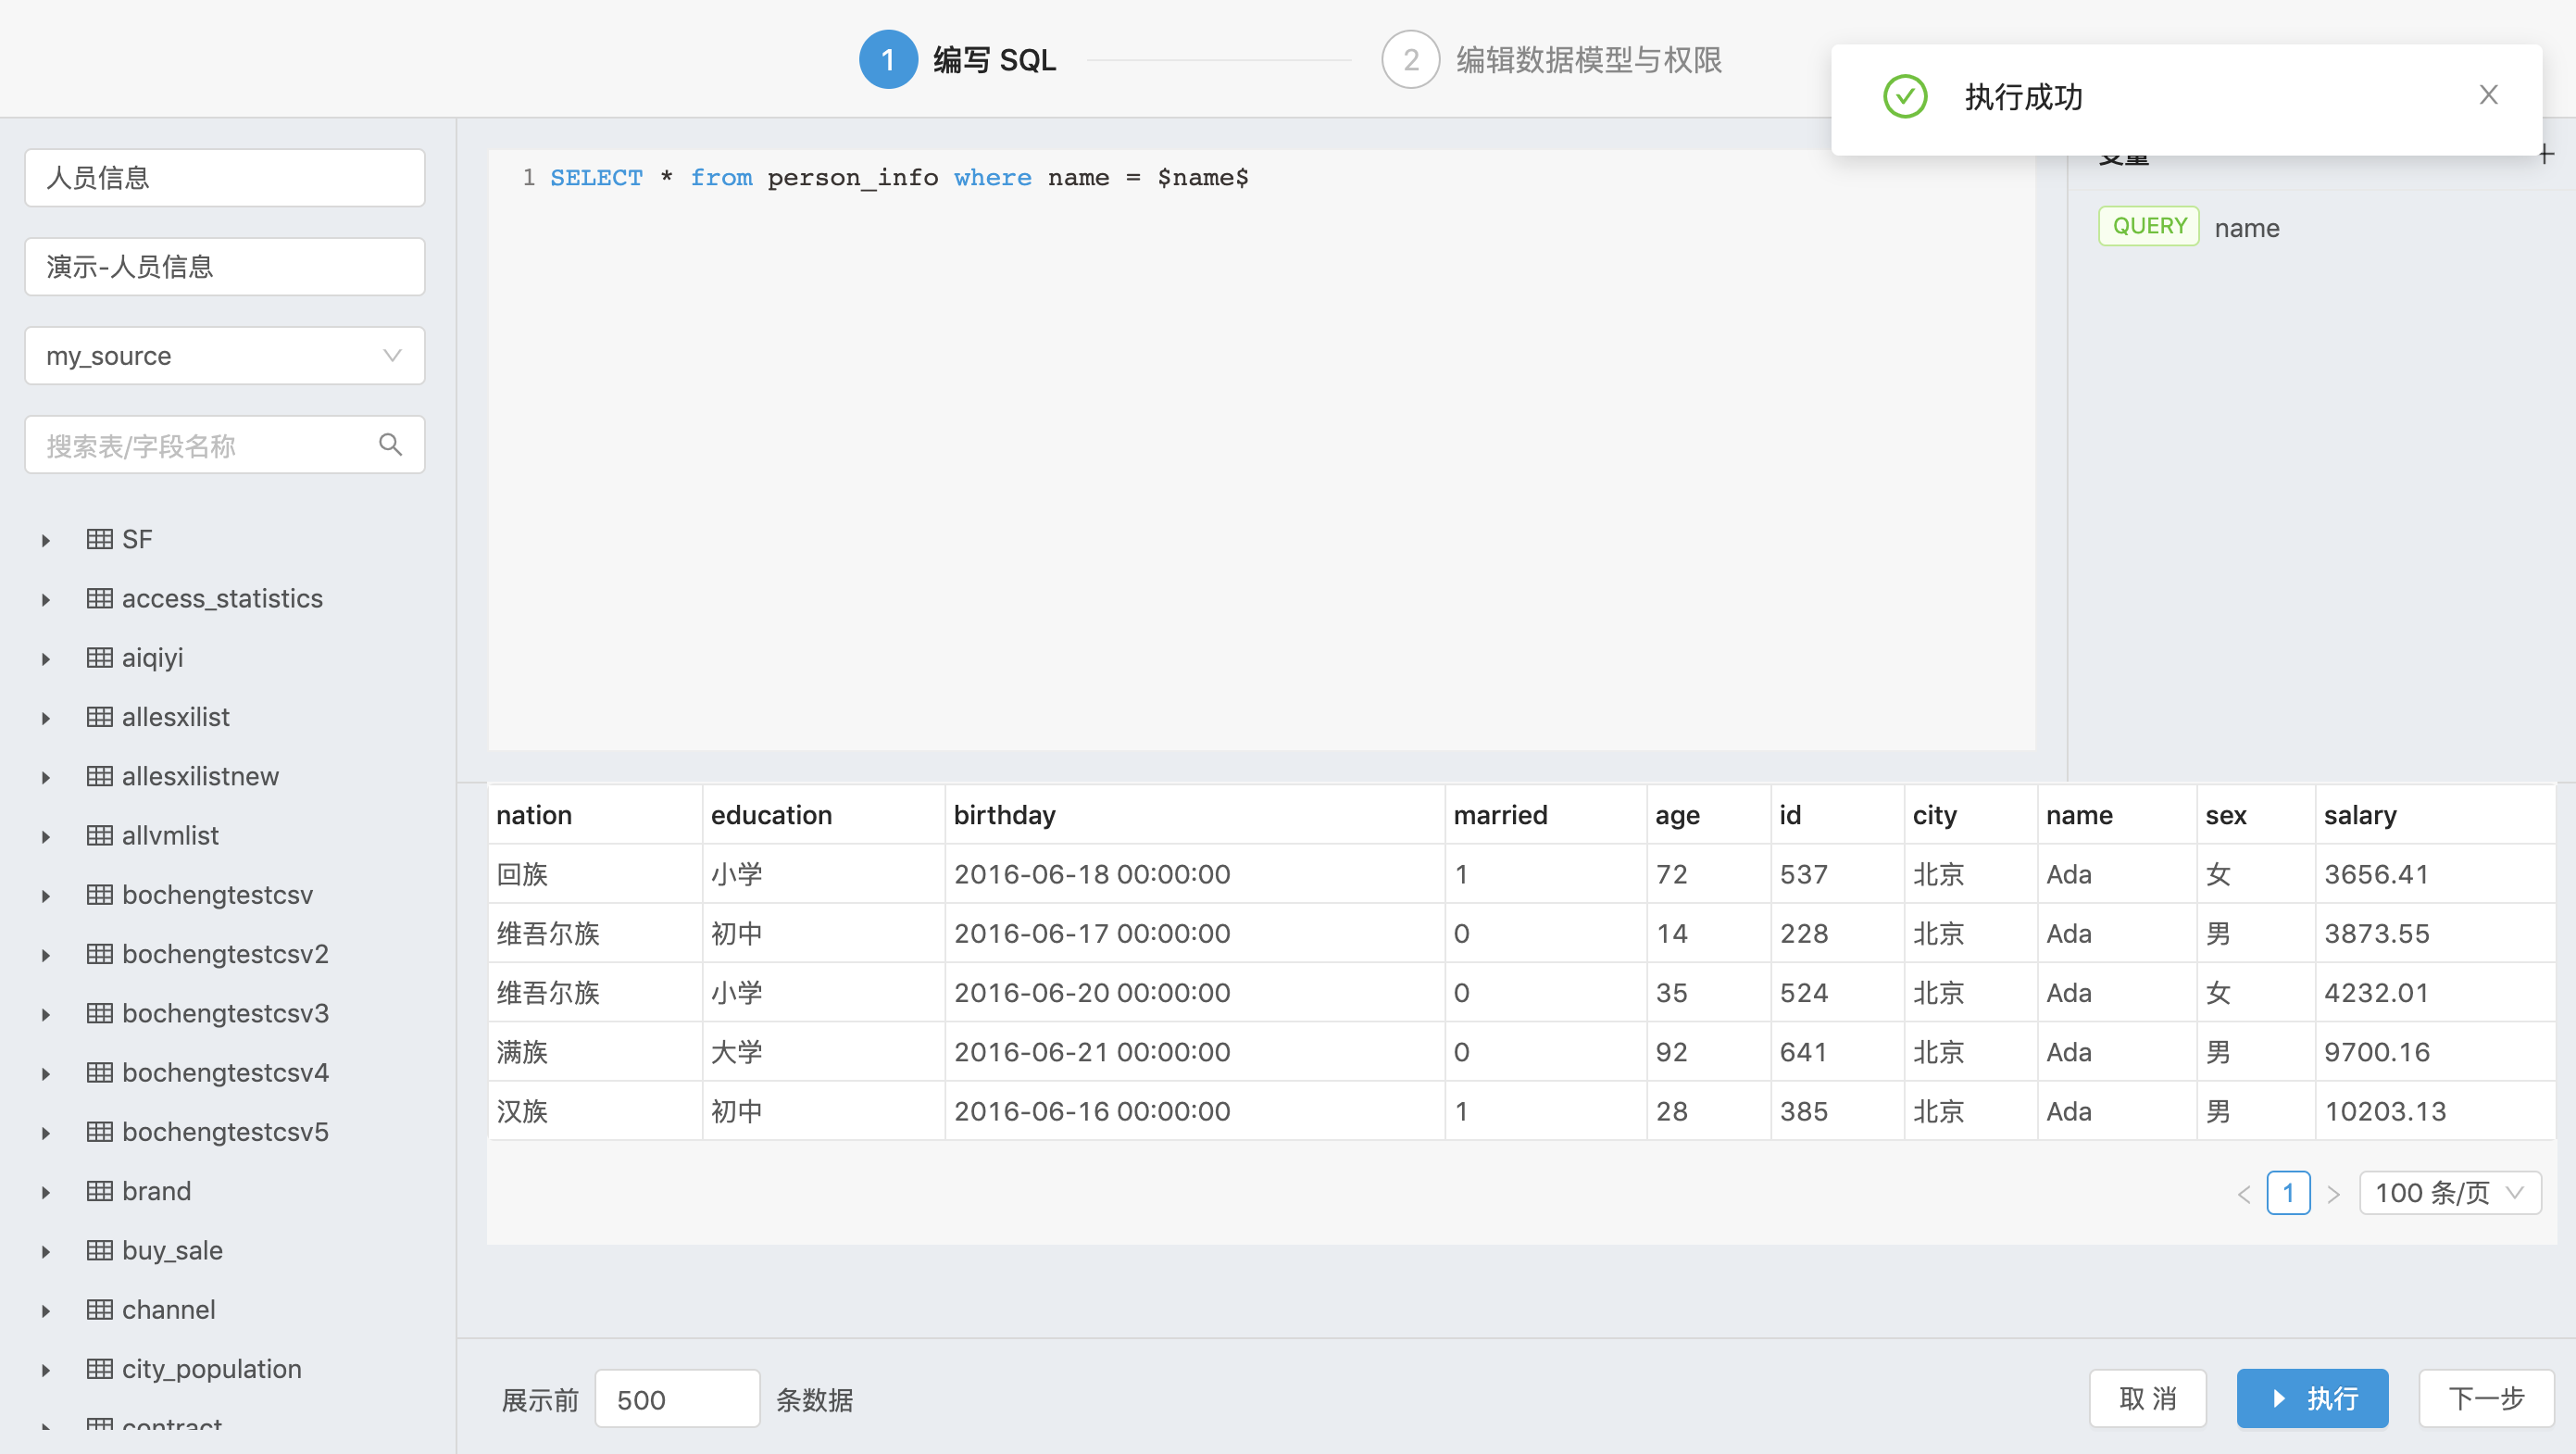Close the 执行成功 notification

click(x=2488, y=95)
